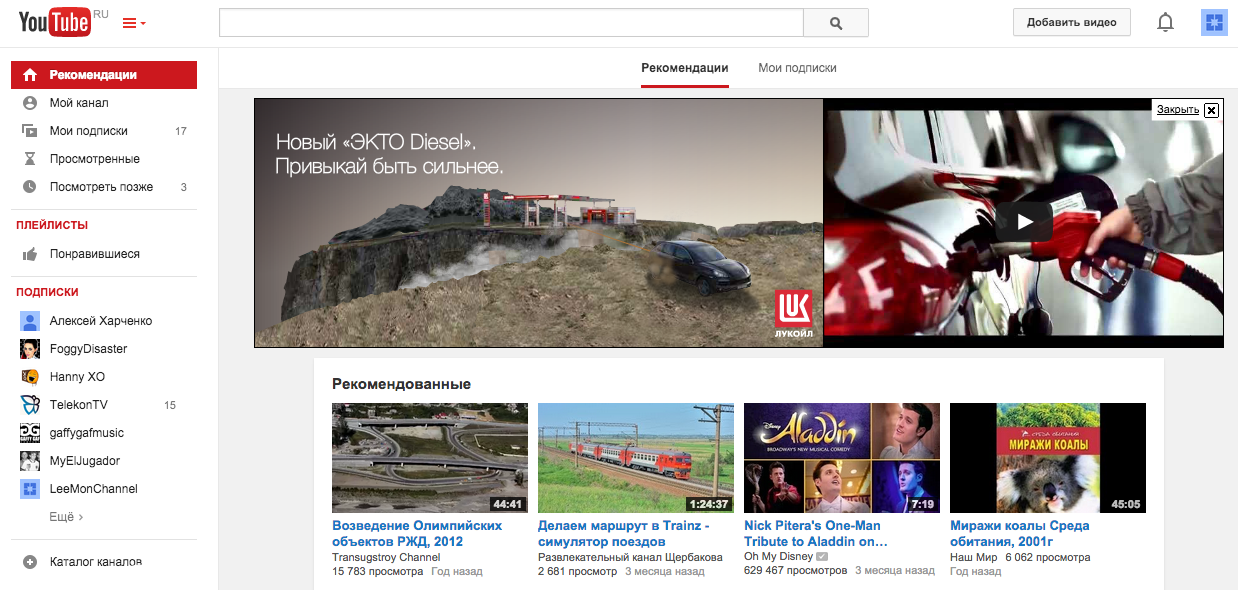1238x590 pixels.
Task: Expand Ещё to show more subscriptions
Action: point(66,517)
